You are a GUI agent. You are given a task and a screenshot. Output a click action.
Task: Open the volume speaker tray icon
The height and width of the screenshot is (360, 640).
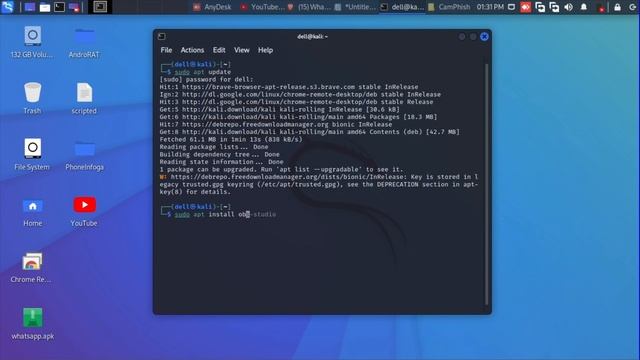tap(568, 7)
